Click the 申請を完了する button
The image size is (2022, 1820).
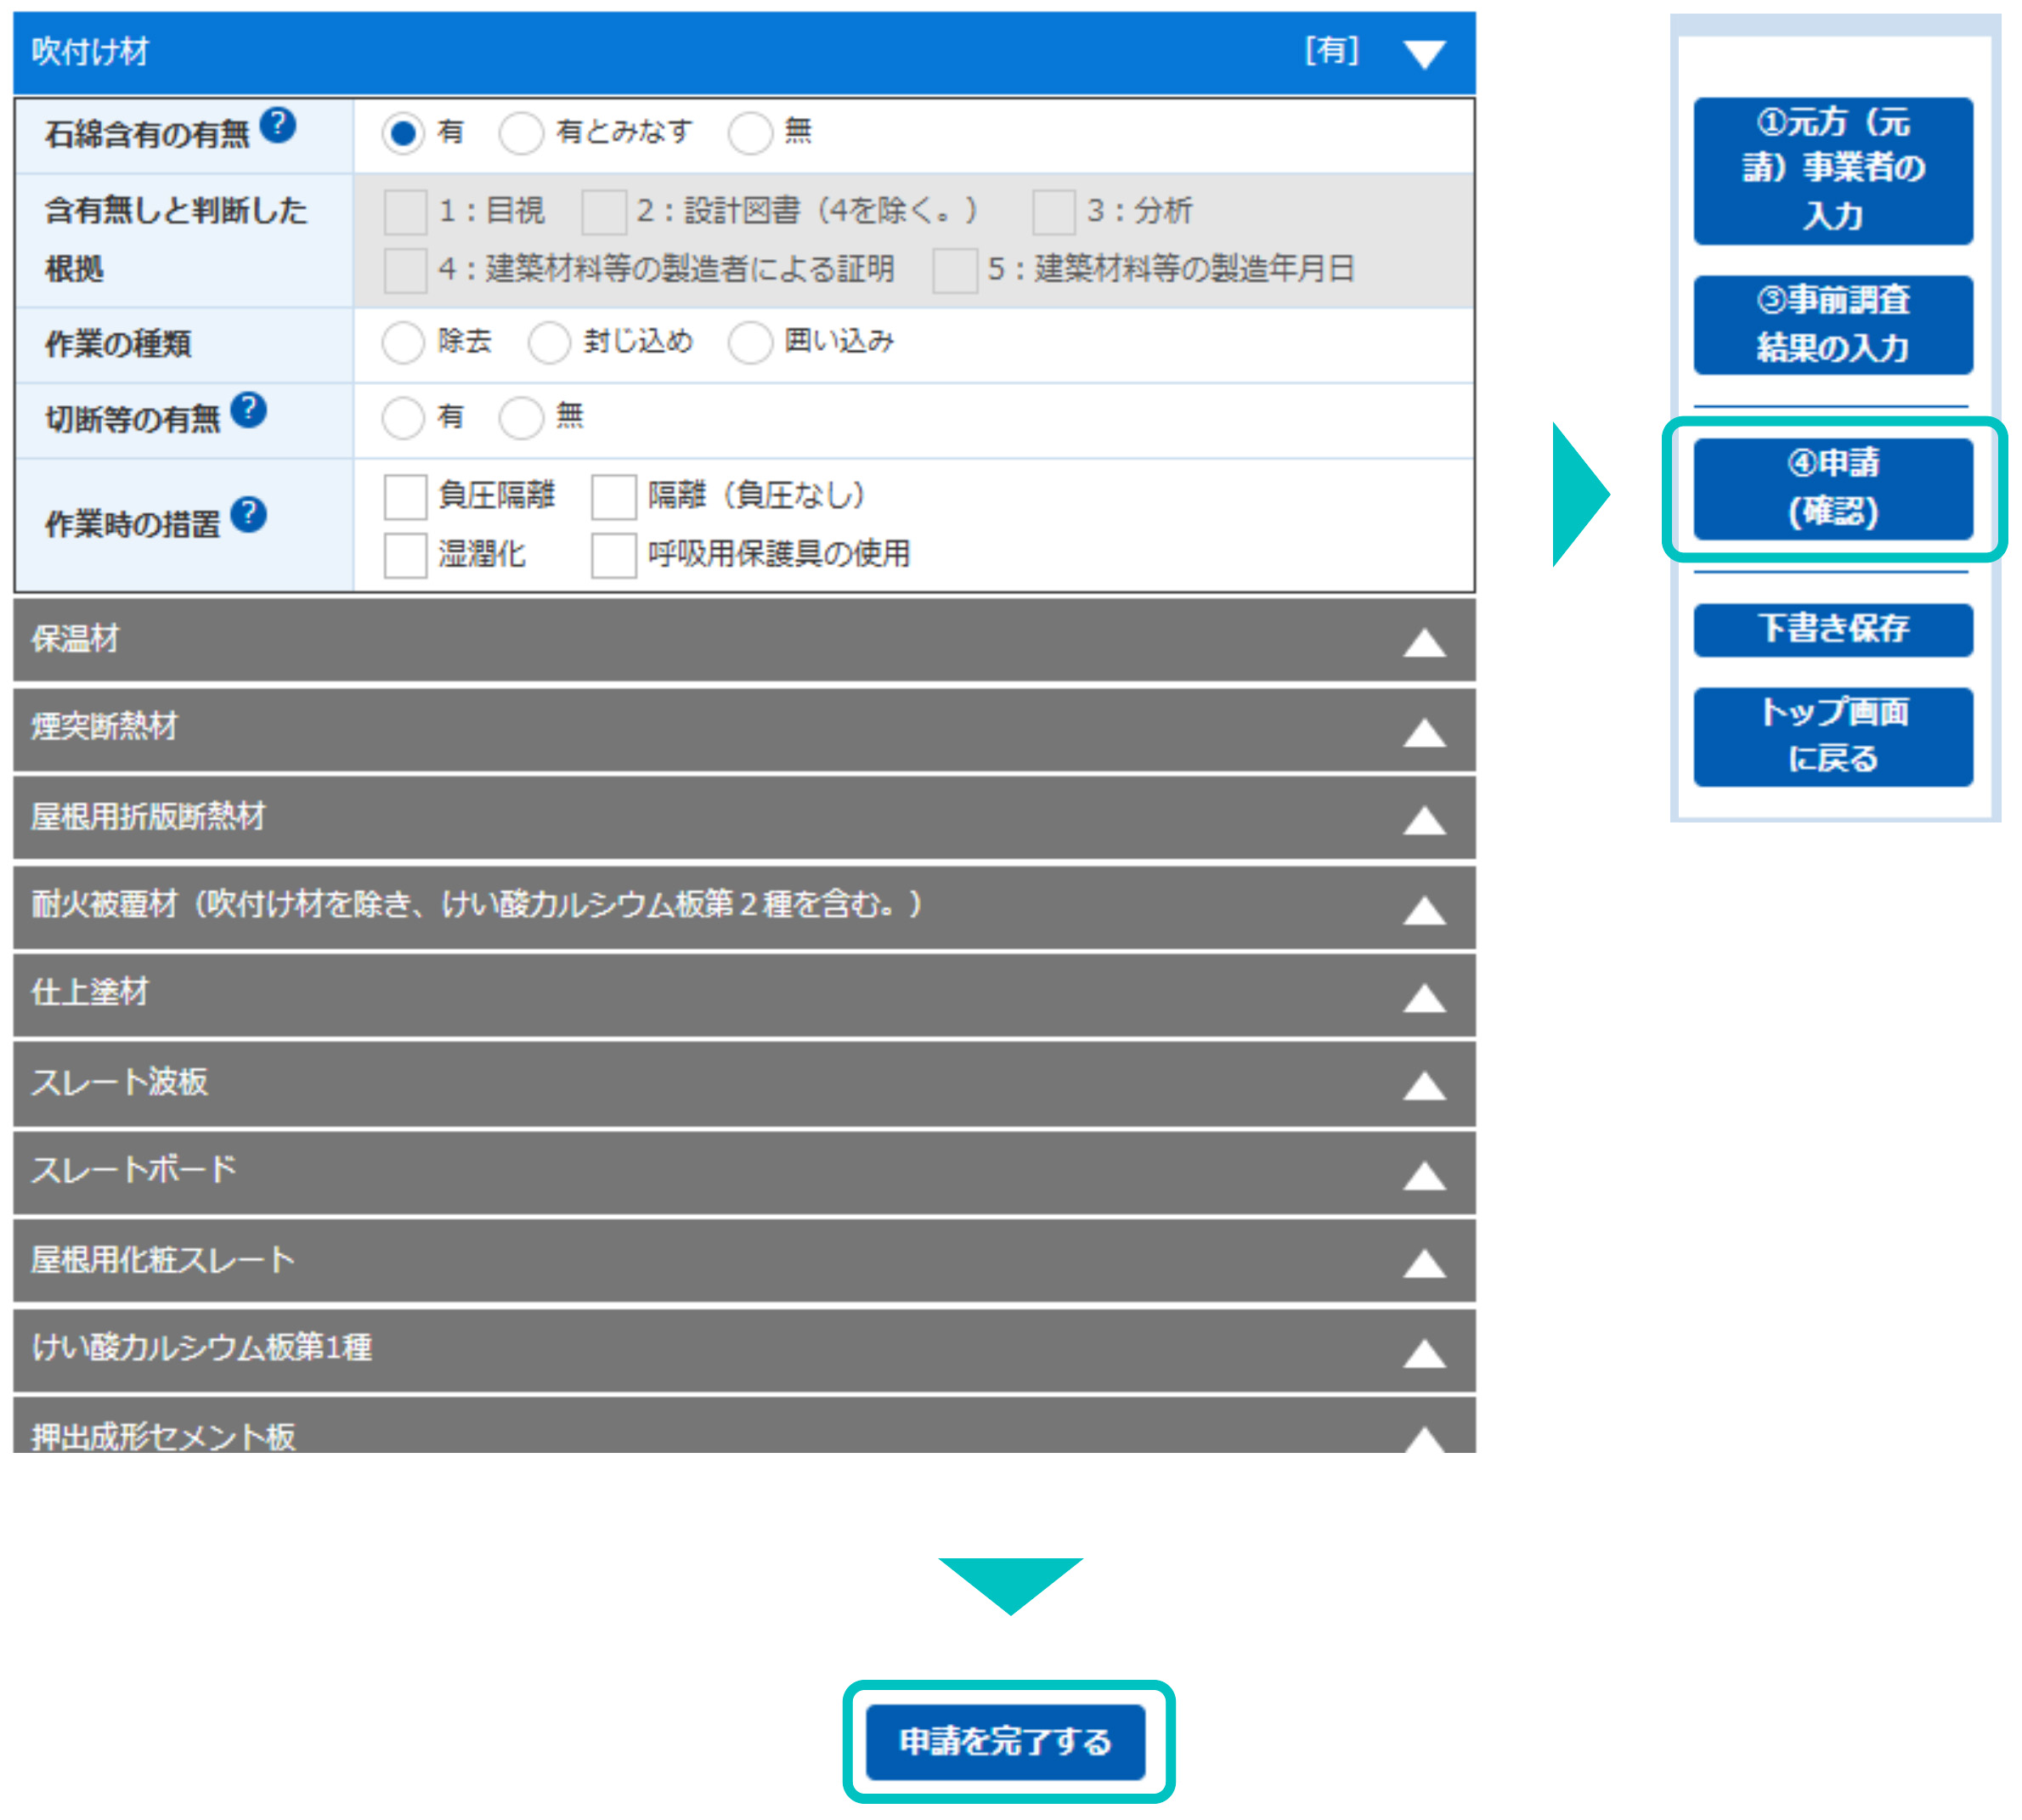[1004, 1741]
